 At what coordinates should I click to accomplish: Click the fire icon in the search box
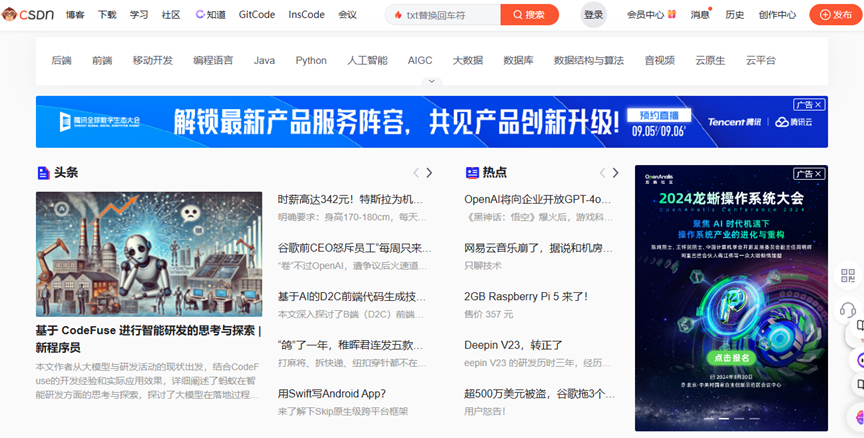tap(398, 15)
